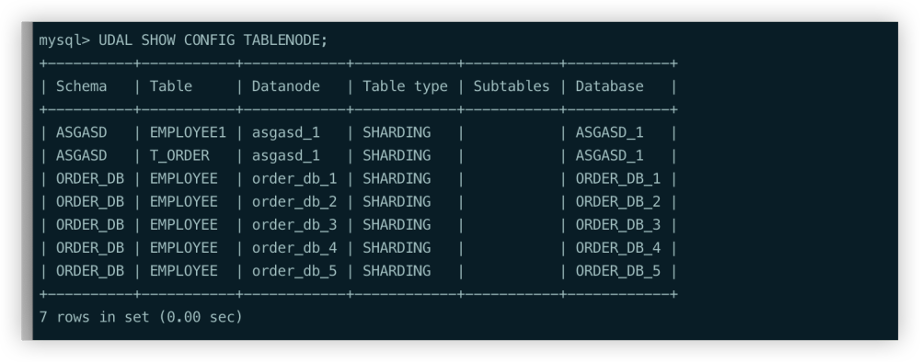Click the order_db_1 datanode cell
The height and width of the screenshot is (362, 920).
[x=295, y=179]
